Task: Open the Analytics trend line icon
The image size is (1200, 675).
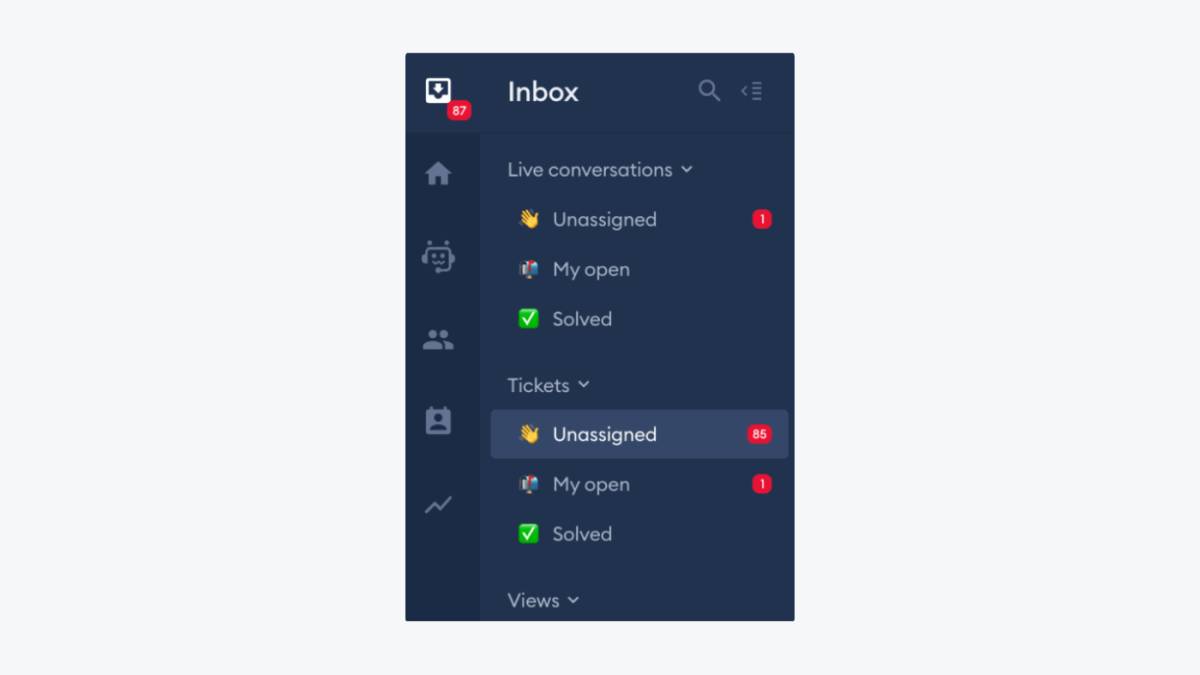Action: (438, 505)
